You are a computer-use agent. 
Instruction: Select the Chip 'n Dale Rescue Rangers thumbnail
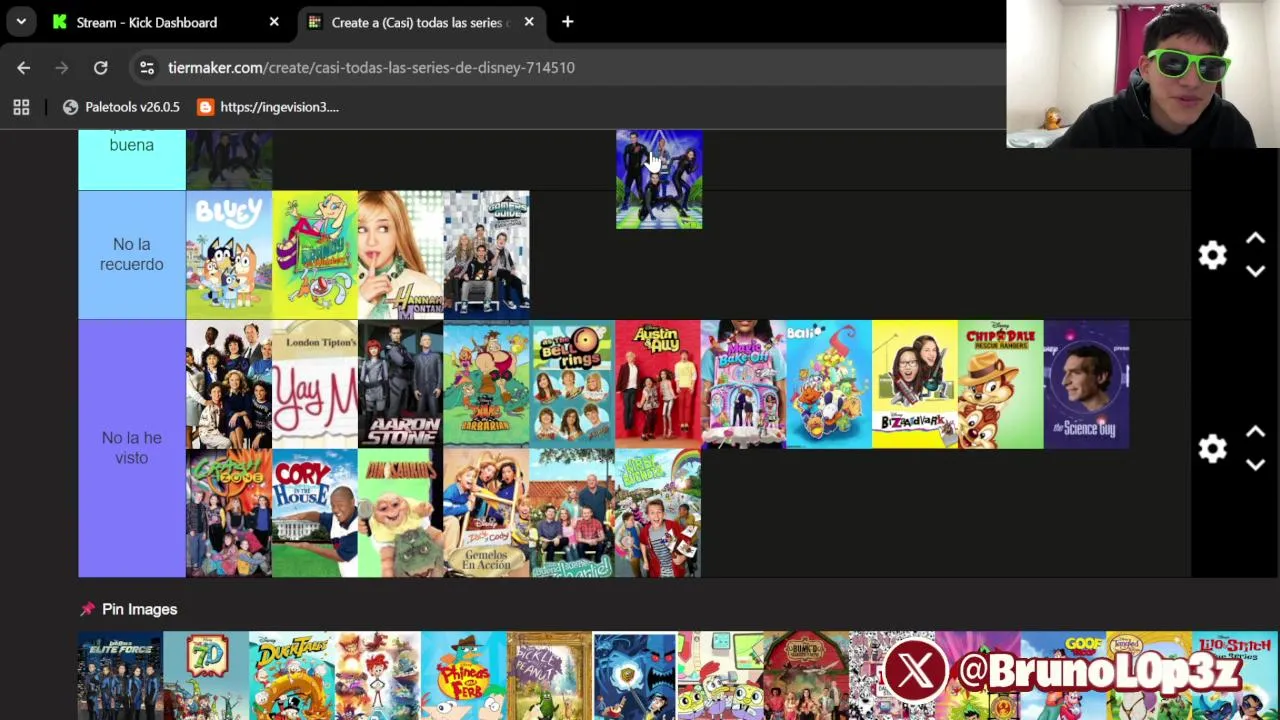[x=1001, y=384]
